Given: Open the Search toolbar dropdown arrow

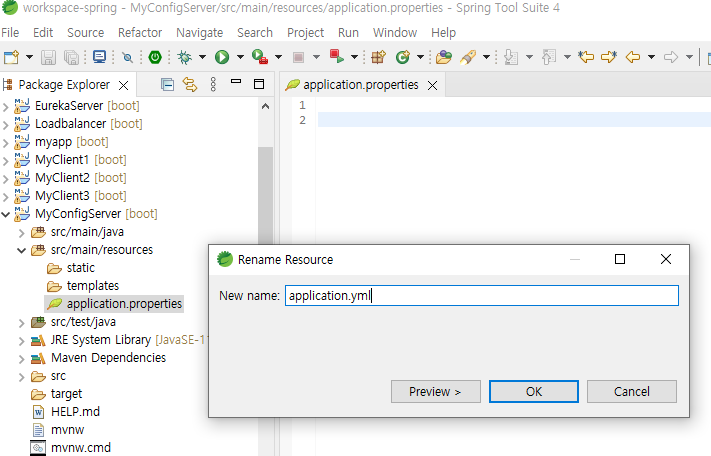Looking at the screenshot, I should tap(487, 57).
